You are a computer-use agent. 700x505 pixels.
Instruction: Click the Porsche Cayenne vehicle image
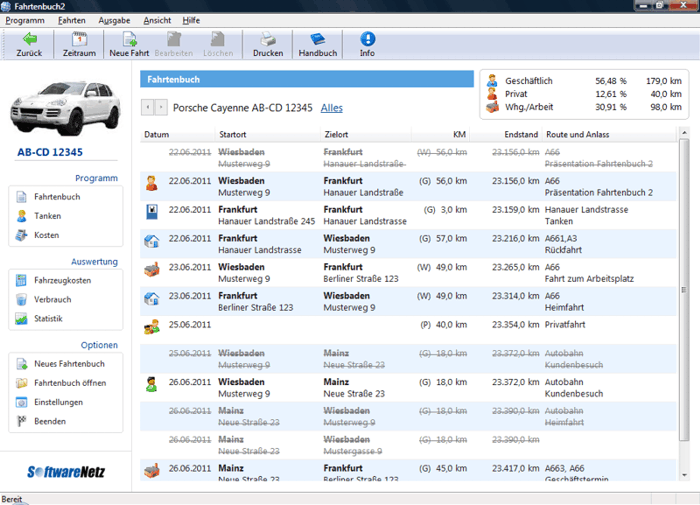pyautogui.click(x=65, y=108)
